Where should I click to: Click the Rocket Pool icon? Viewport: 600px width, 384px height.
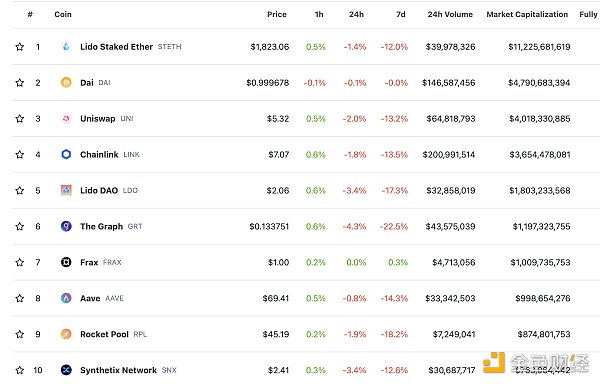(x=66, y=334)
